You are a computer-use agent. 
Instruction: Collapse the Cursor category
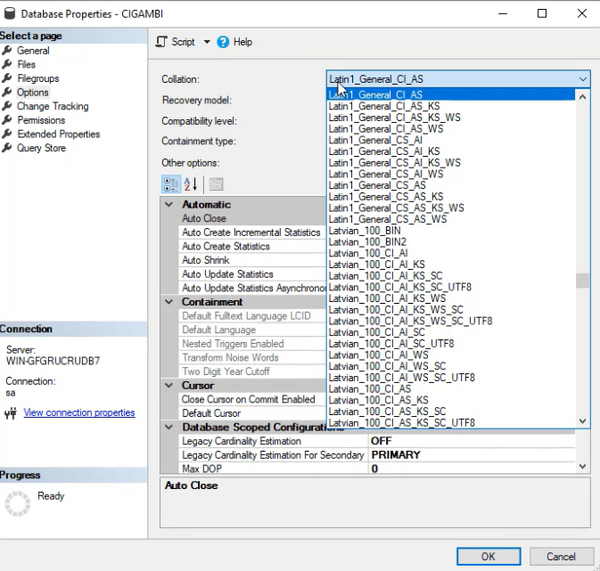[169, 385]
